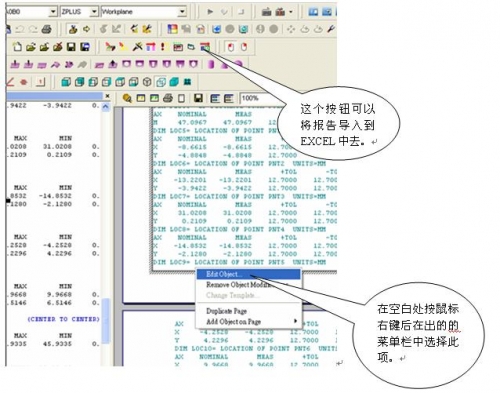Viewport: 500px width, 393px height.
Task: Click the red exclamation mark icon
Action: [163, 47]
